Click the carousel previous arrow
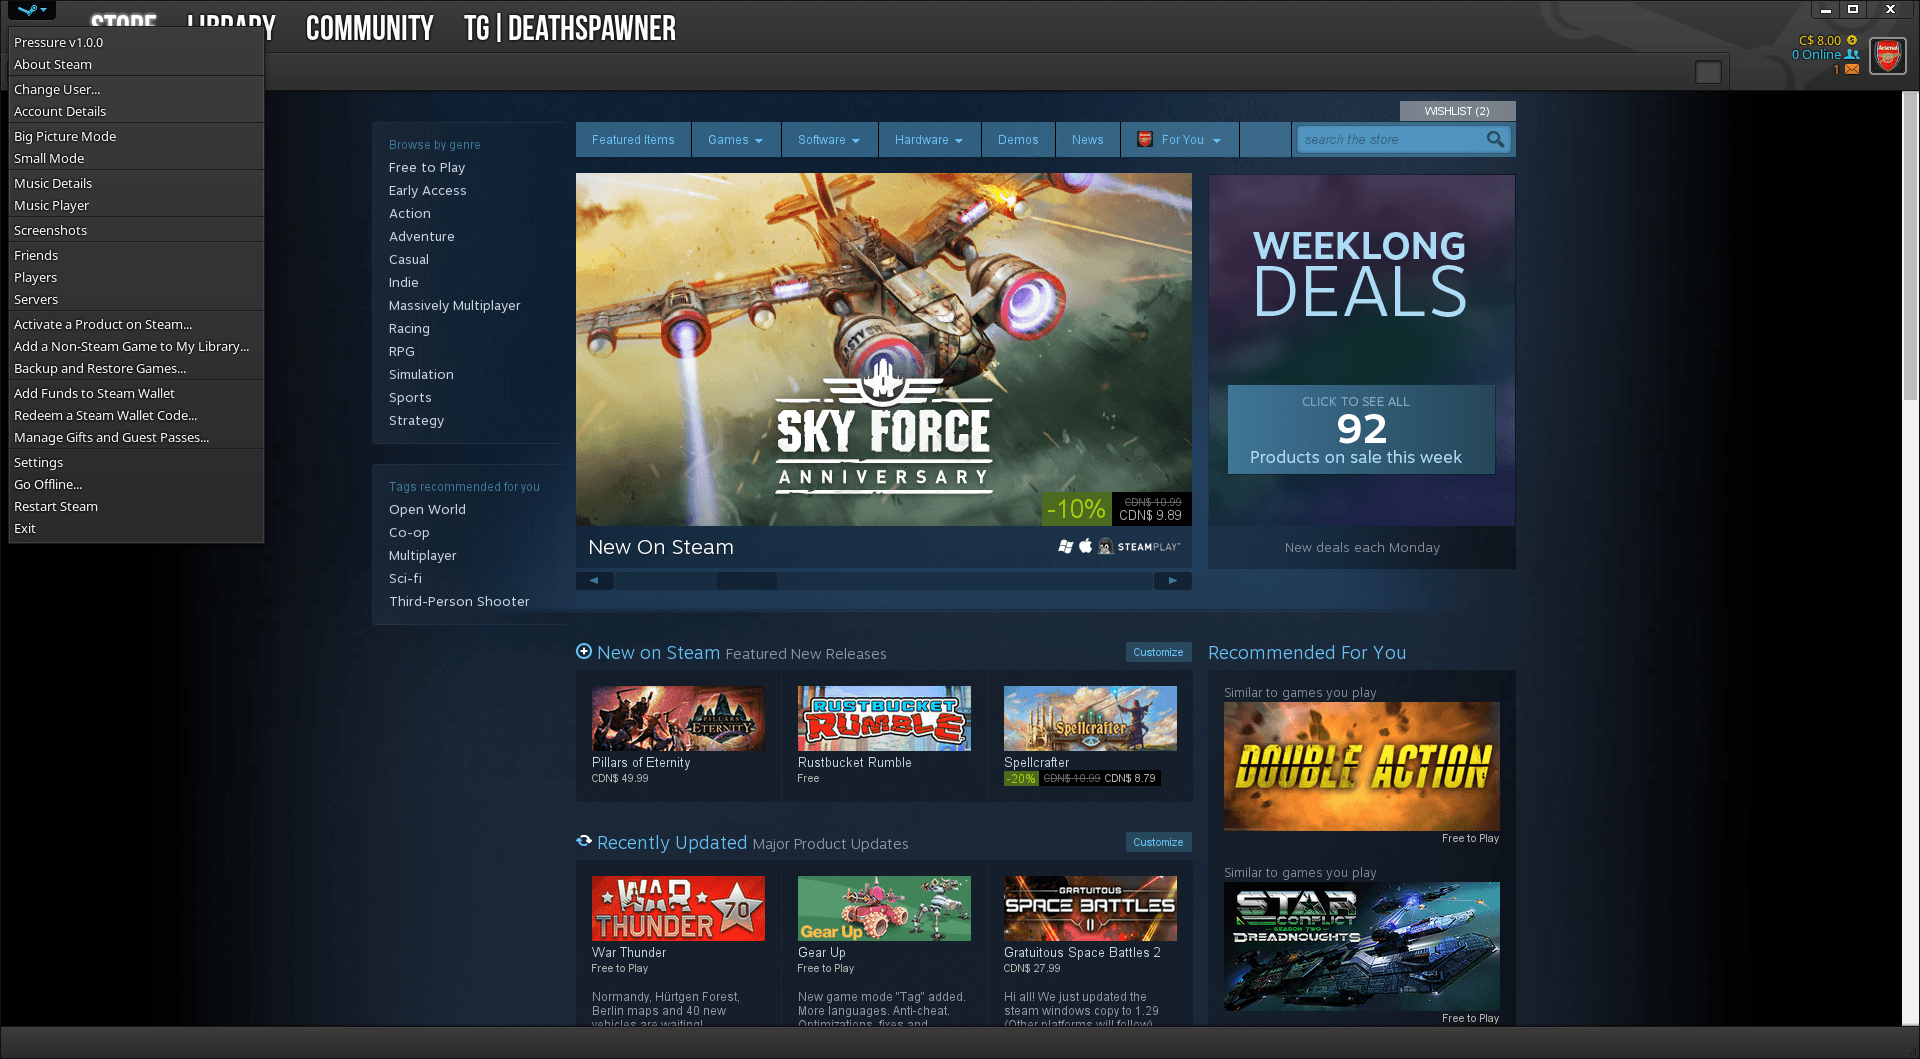 click(594, 580)
